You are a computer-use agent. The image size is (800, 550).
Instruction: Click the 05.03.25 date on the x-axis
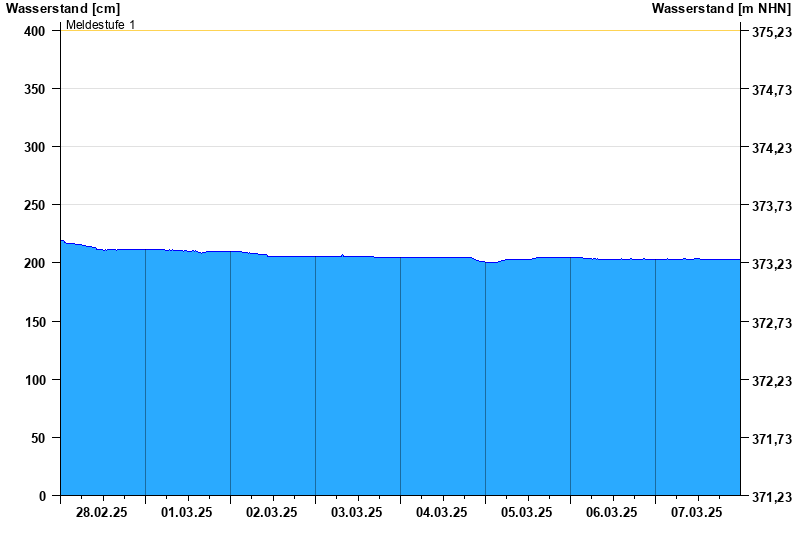coord(527,512)
